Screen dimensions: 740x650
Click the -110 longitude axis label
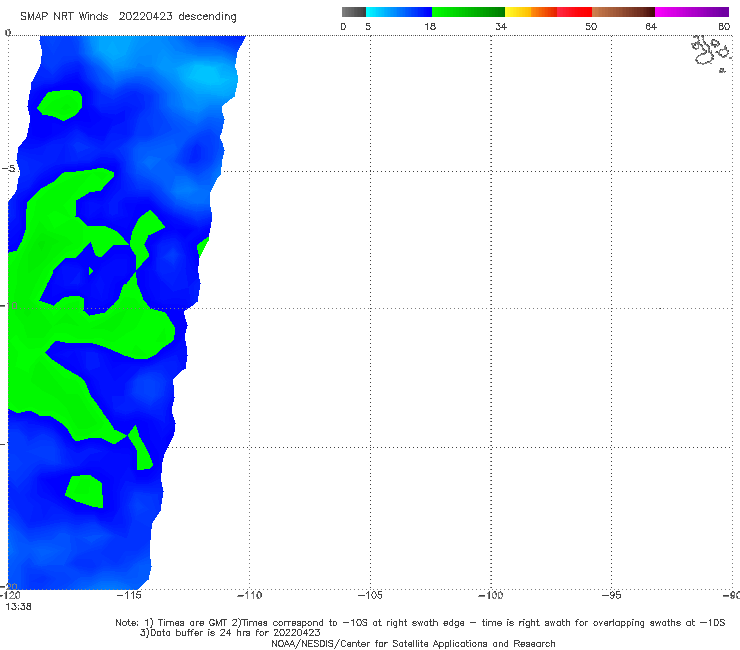[249, 595]
